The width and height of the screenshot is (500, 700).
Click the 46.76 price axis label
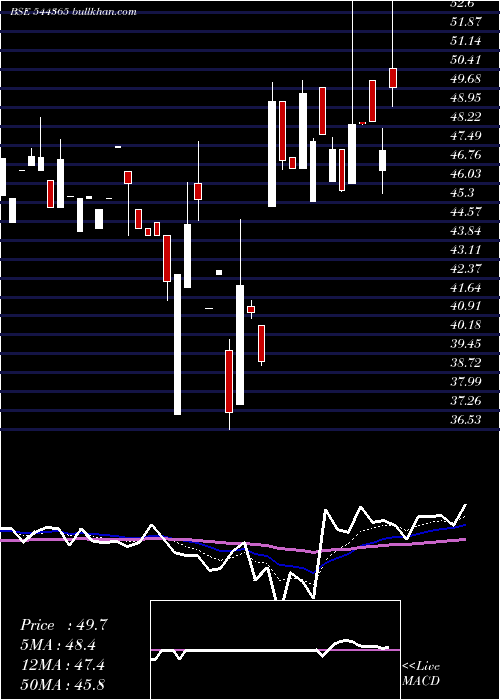point(465,155)
